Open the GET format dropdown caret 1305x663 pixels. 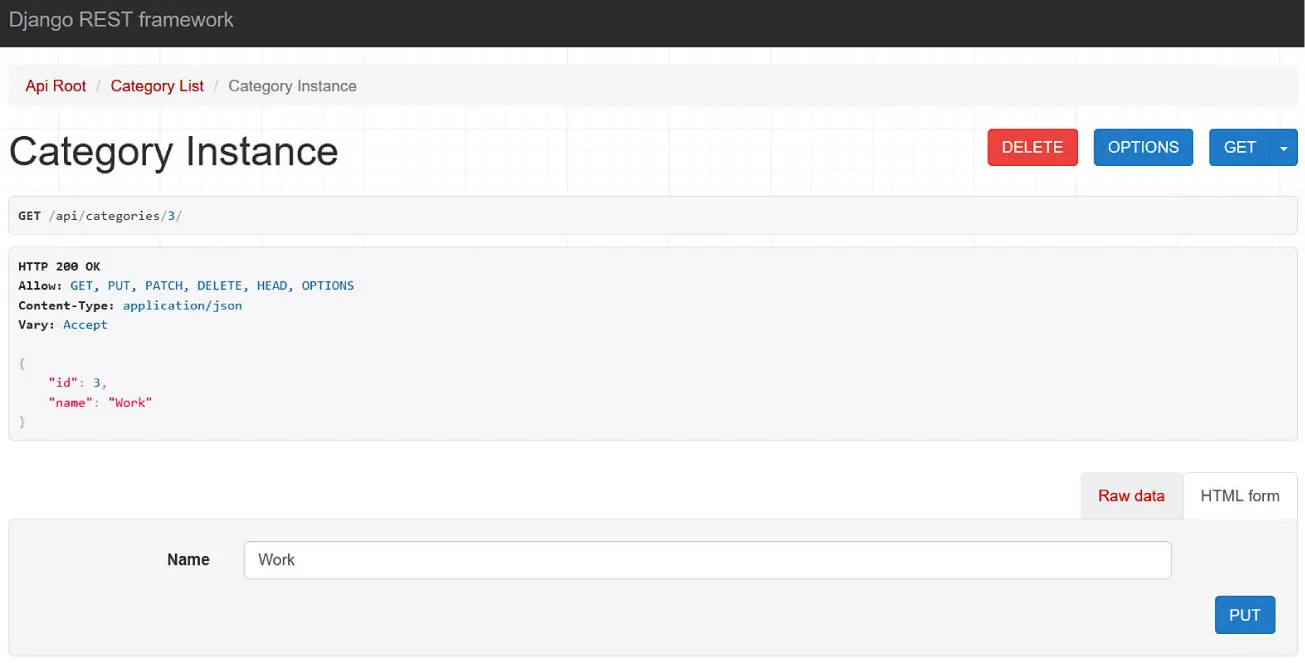[1283, 147]
